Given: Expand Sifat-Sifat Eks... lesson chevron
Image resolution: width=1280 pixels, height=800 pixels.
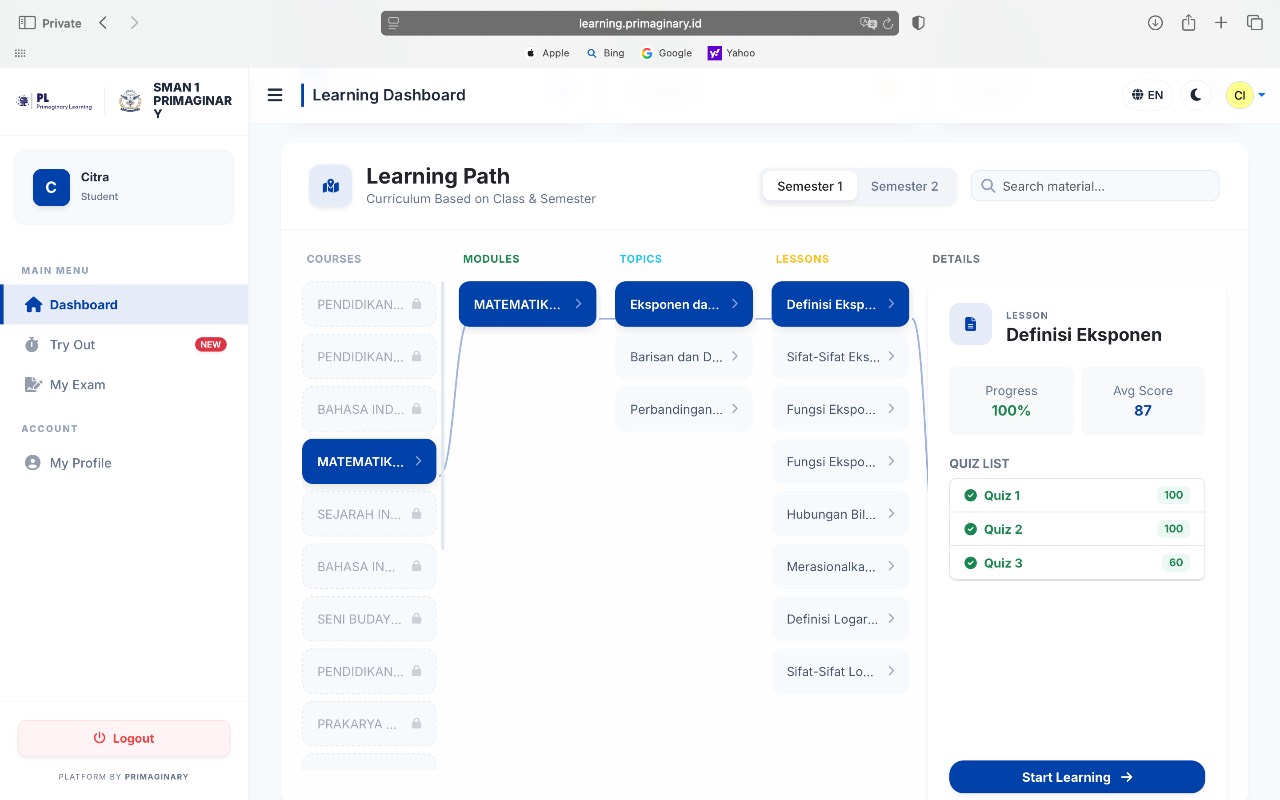Looking at the screenshot, I should pyautogui.click(x=891, y=356).
